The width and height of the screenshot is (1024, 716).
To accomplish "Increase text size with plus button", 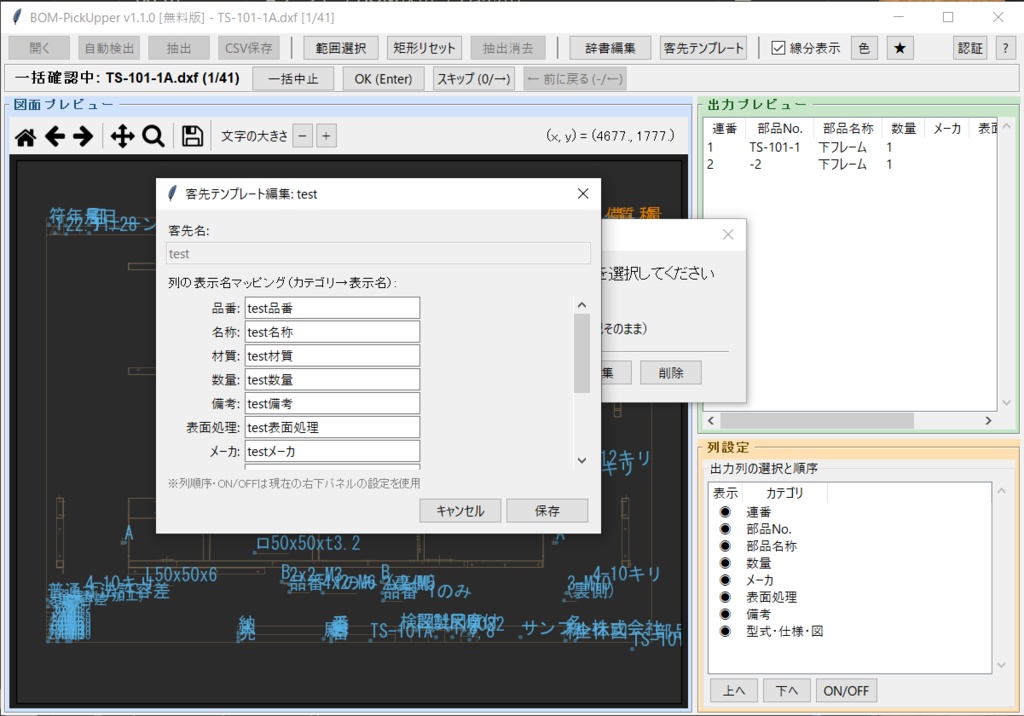I will click(x=326, y=136).
